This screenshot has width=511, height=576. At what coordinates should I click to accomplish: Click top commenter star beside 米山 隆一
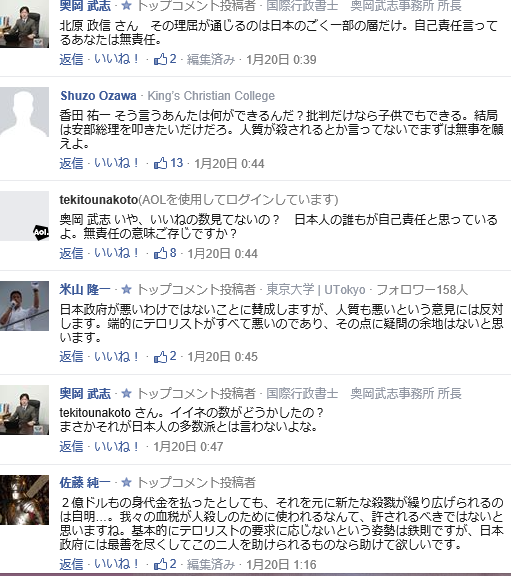tap(126, 289)
